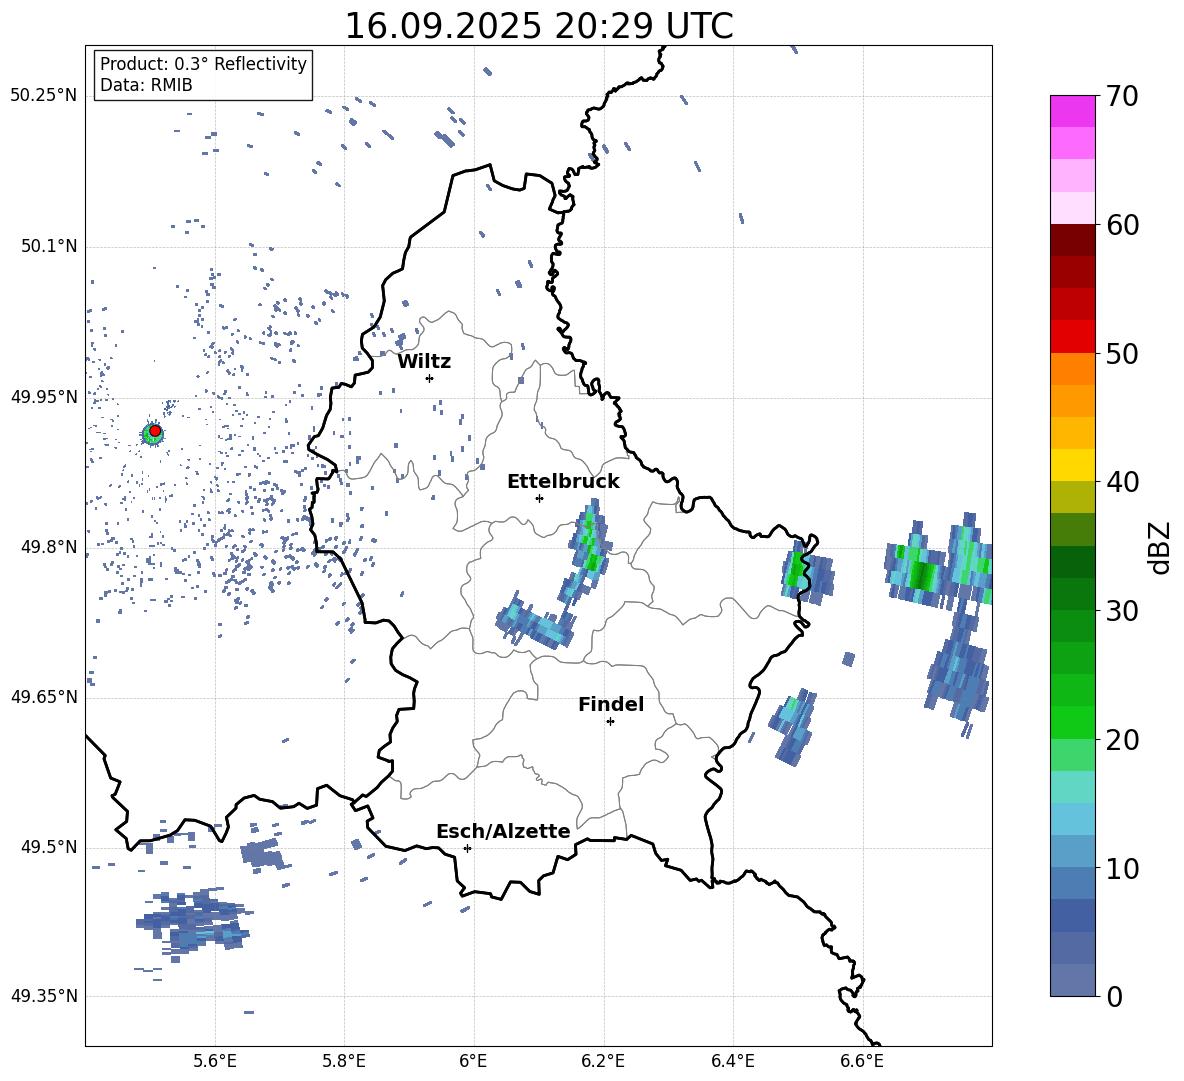Image resolution: width=1184 pixels, height=1081 pixels.
Task: Click the 49.8°N latitude label
Action: 49,547
